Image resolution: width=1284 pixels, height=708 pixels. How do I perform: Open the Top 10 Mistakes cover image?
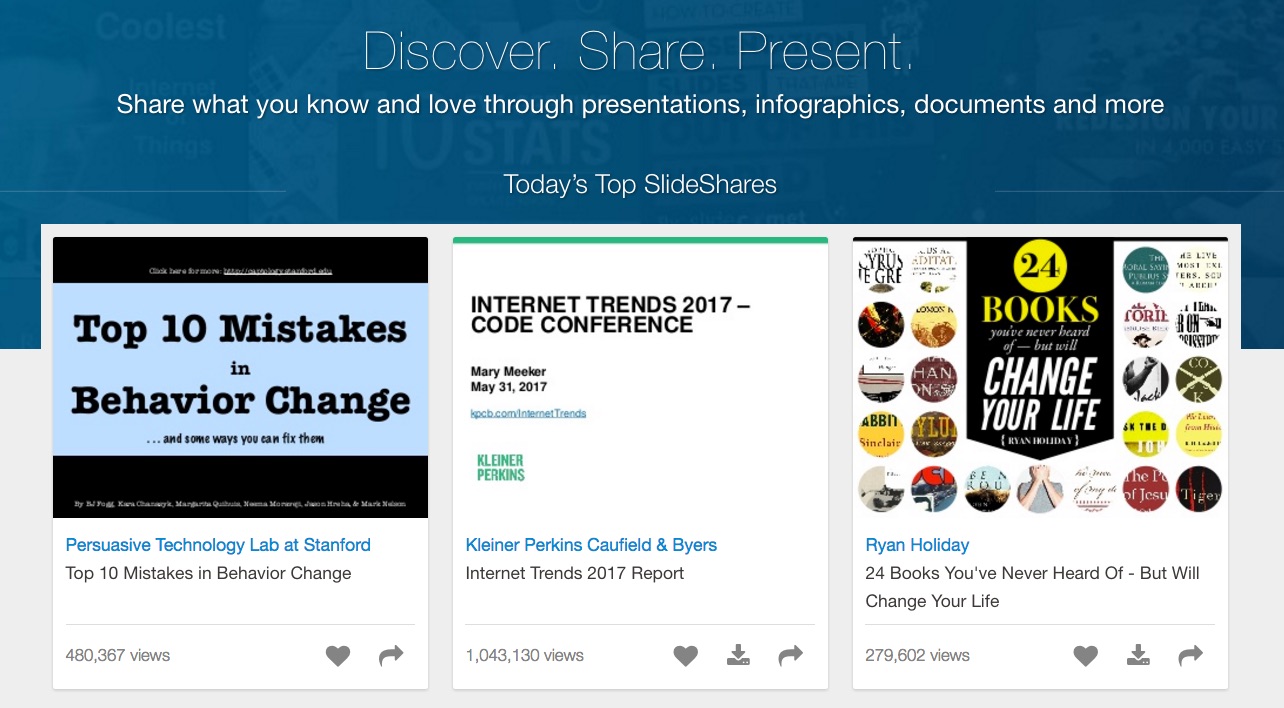pos(240,377)
